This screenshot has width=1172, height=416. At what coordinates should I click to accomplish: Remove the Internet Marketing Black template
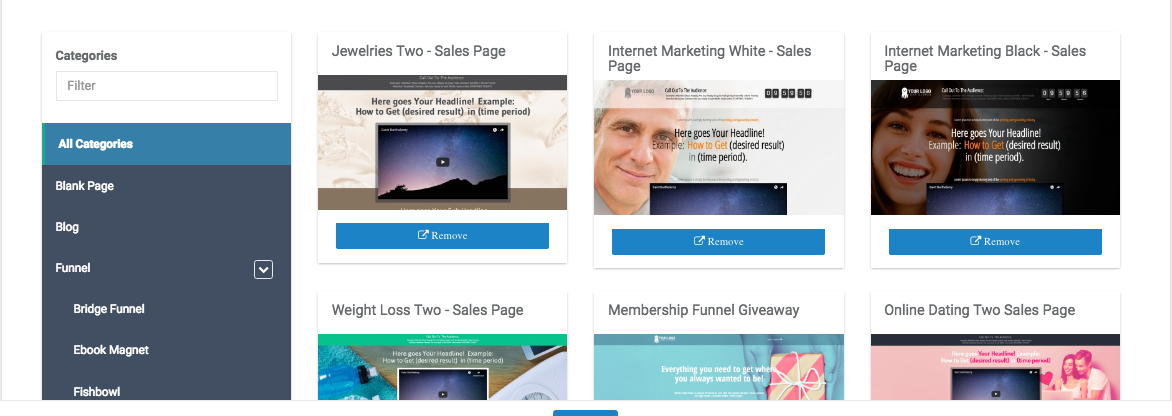(x=995, y=241)
